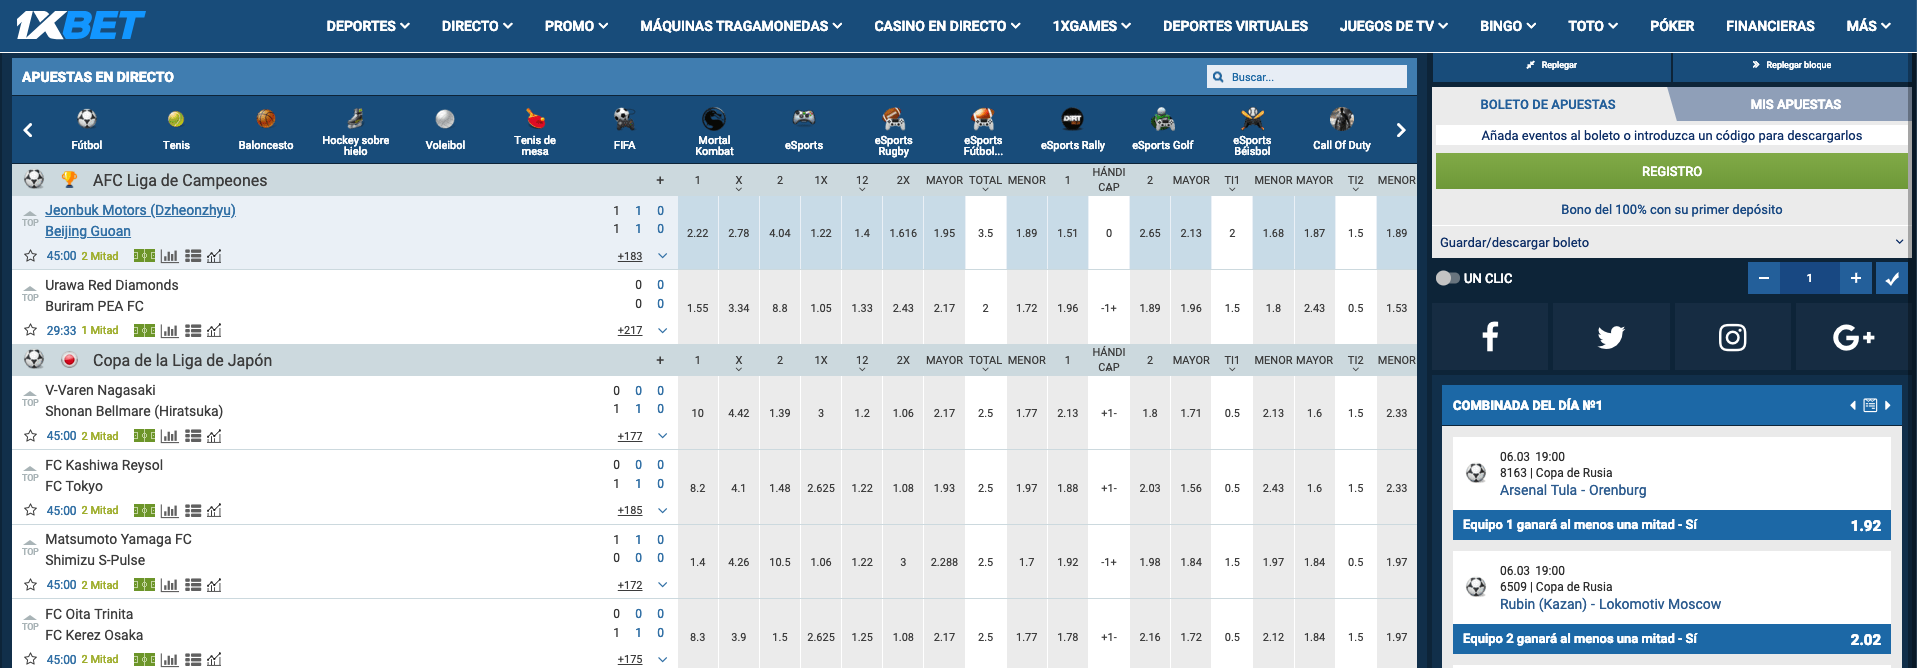Confirm the bet amount with checkmark button

[x=1892, y=278]
